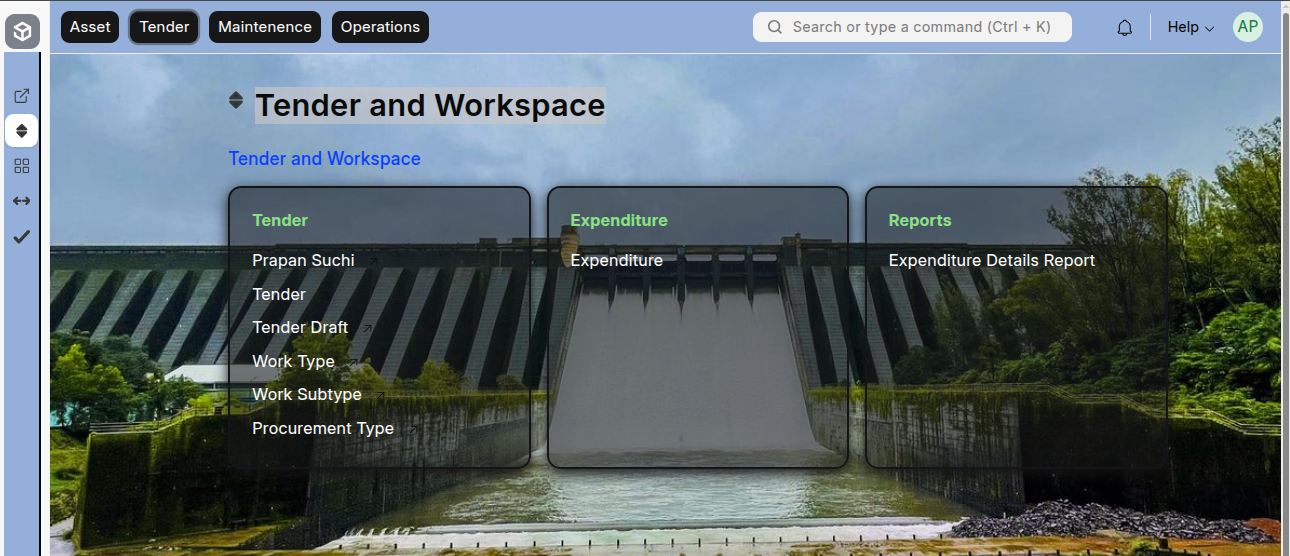Click the diamond icon beside page title
This screenshot has height=556, width=1290.
tap(236, 100)
